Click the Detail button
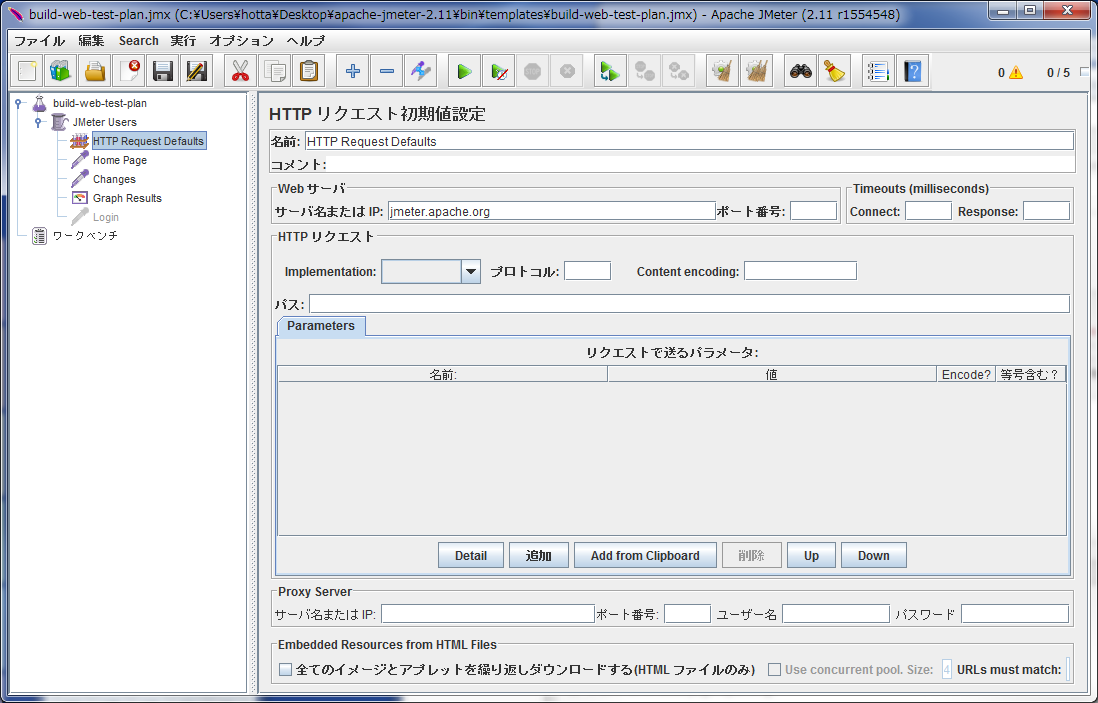Viewport: 1098px width, 703px height. tap(471, 555)
